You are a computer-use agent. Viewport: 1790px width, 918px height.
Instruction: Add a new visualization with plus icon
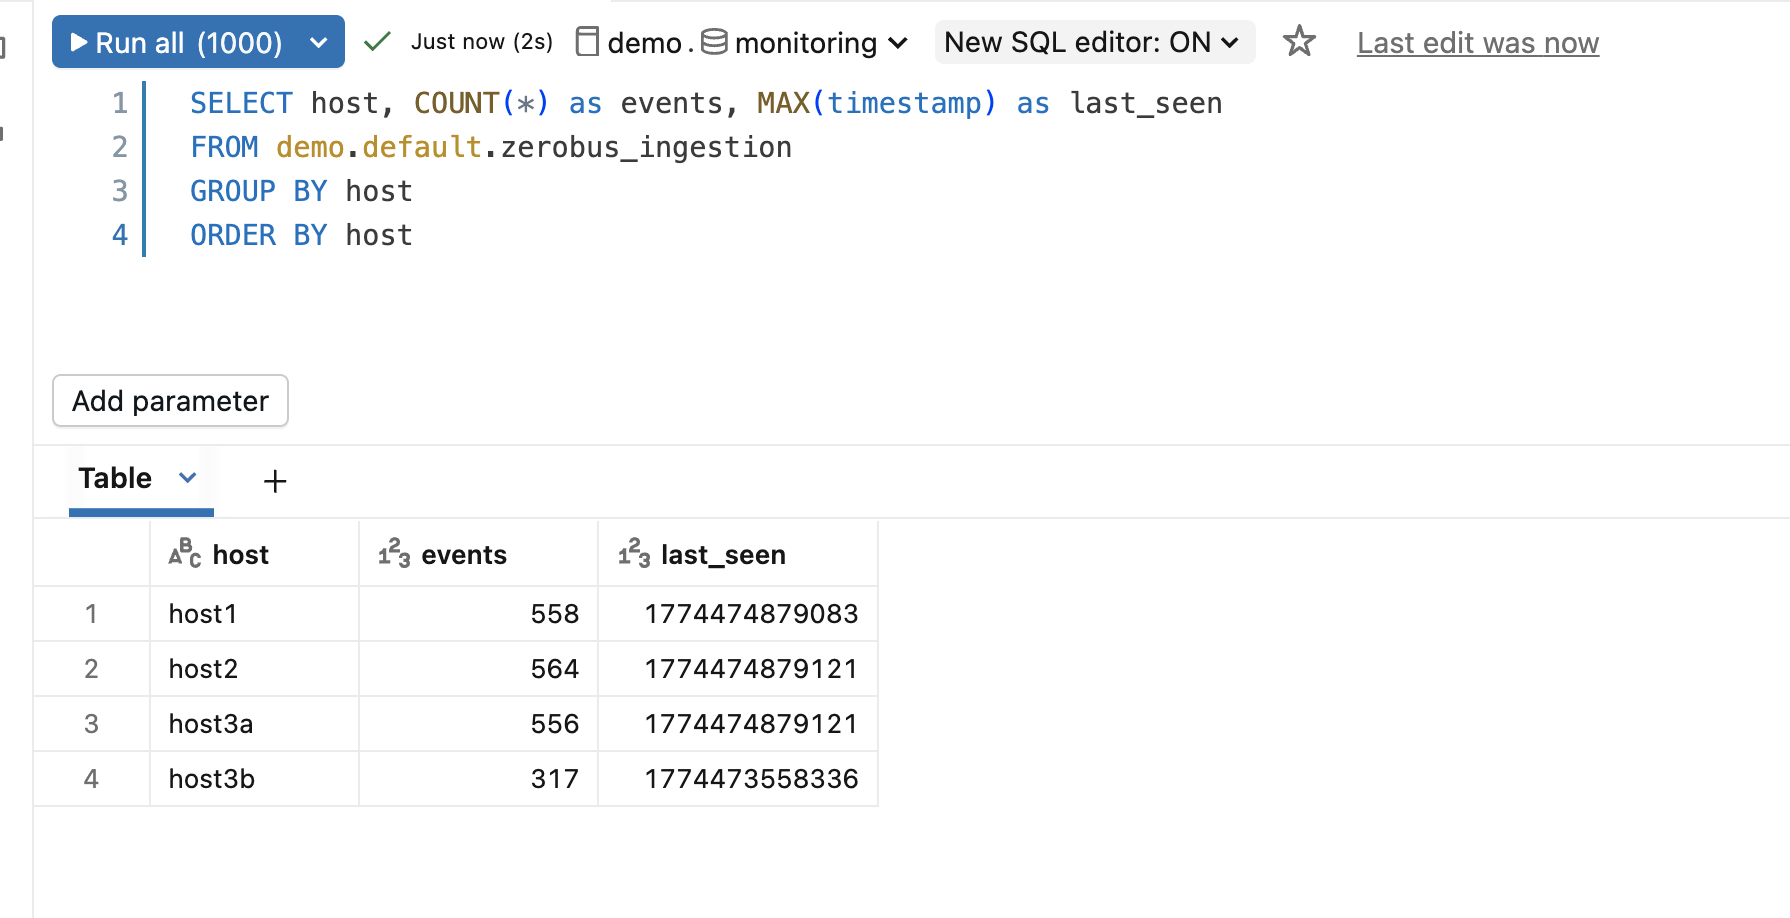pos(275,481)
